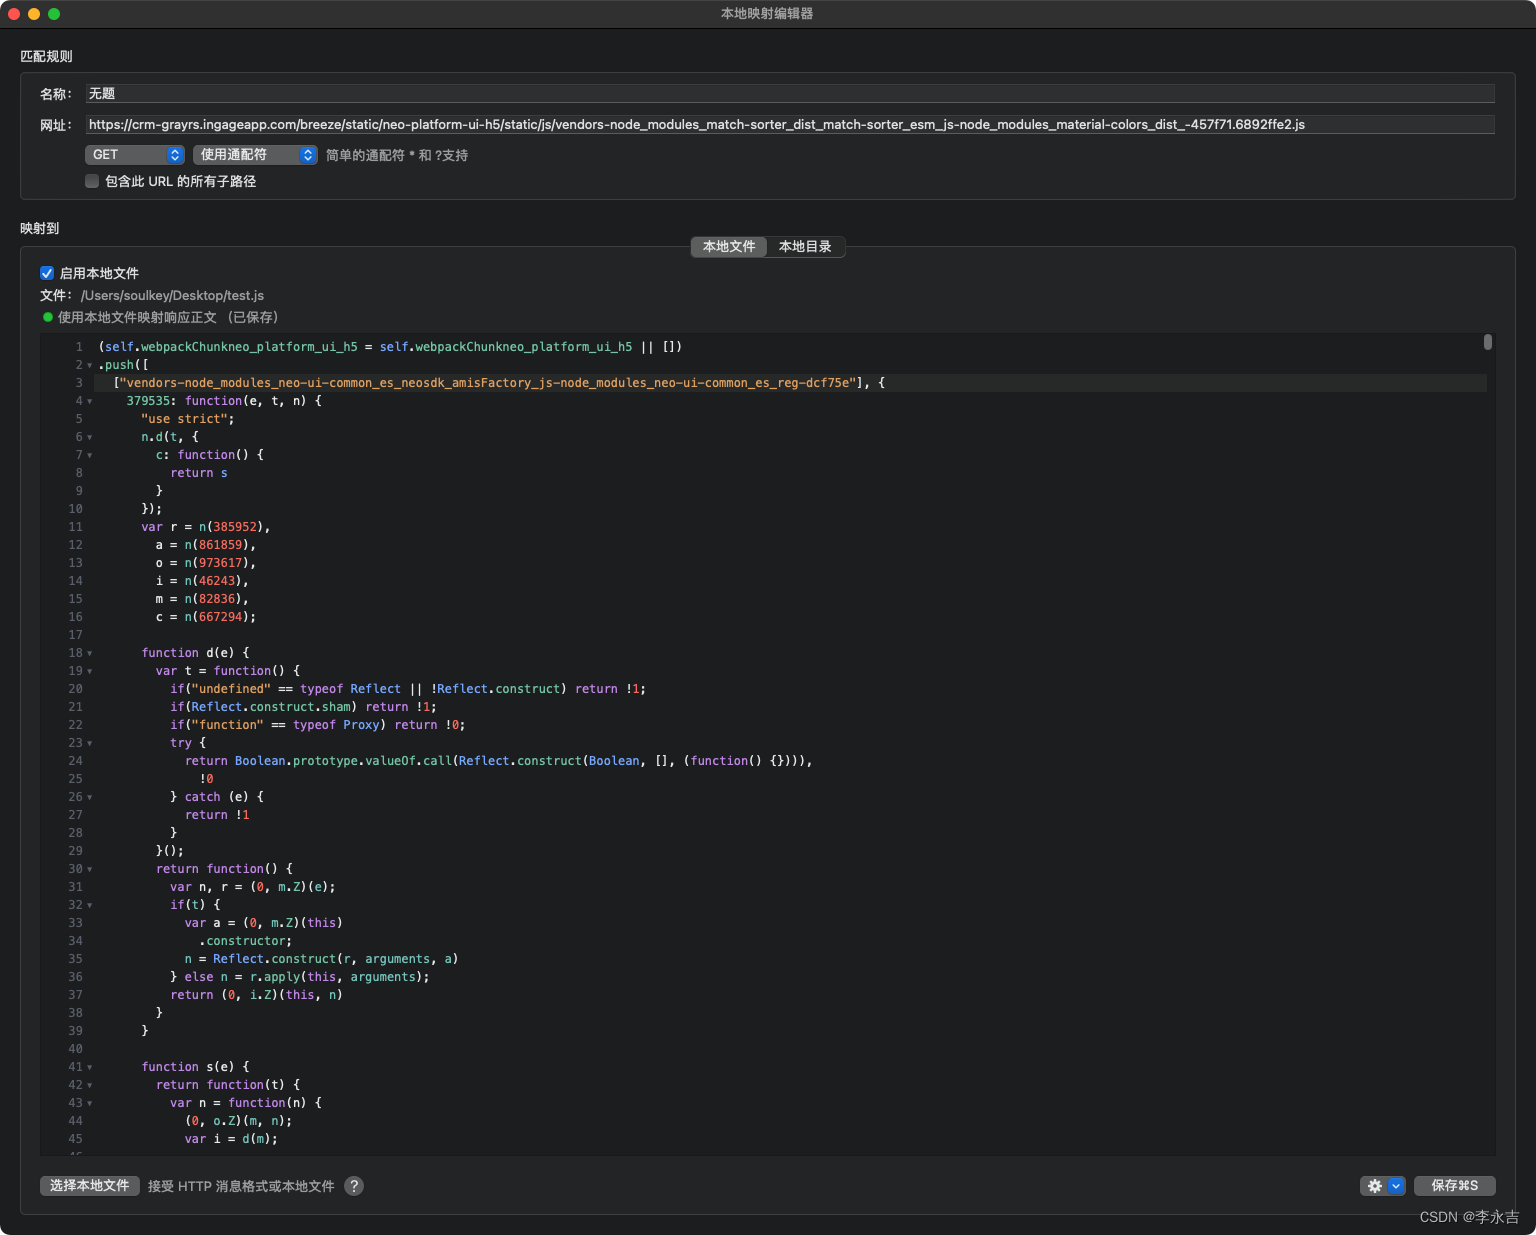
Task: Collapse code fold at line 42
Action: [90, 1085]
